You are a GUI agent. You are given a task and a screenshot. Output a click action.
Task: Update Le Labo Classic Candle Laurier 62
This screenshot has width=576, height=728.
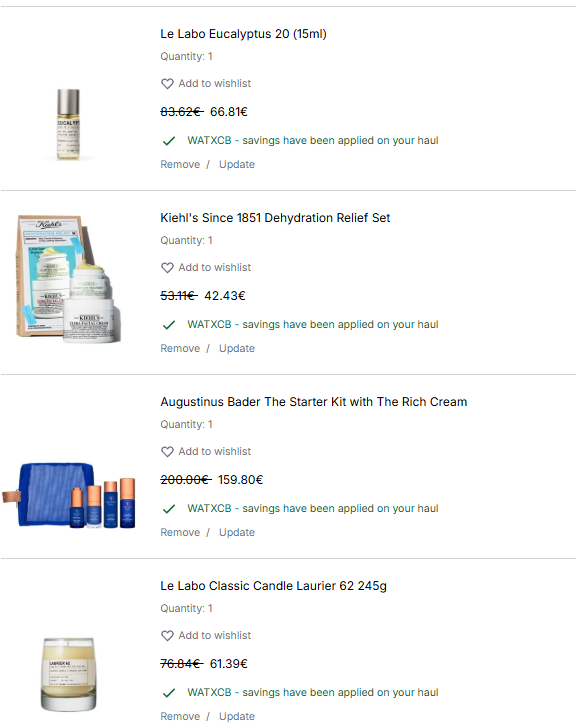[x=237, y=716]
